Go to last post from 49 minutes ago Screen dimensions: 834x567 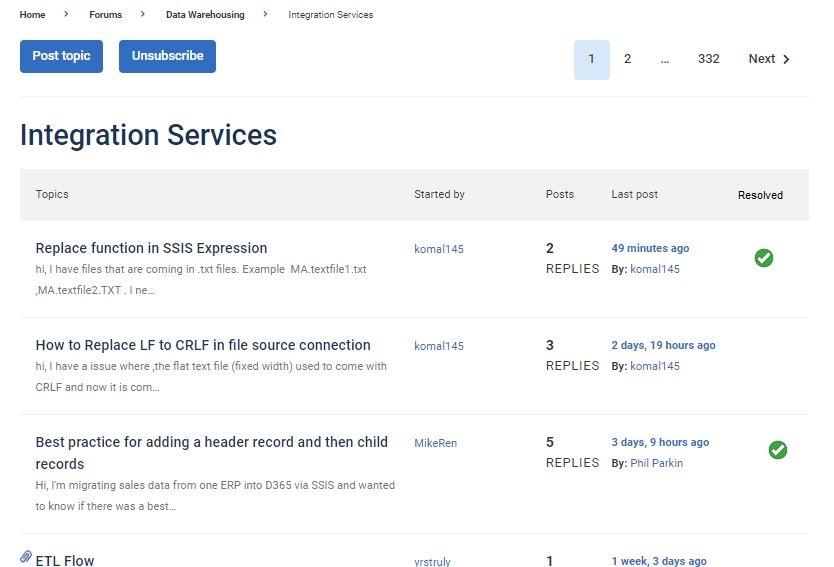pyautogui.click(x=650, y=248)
